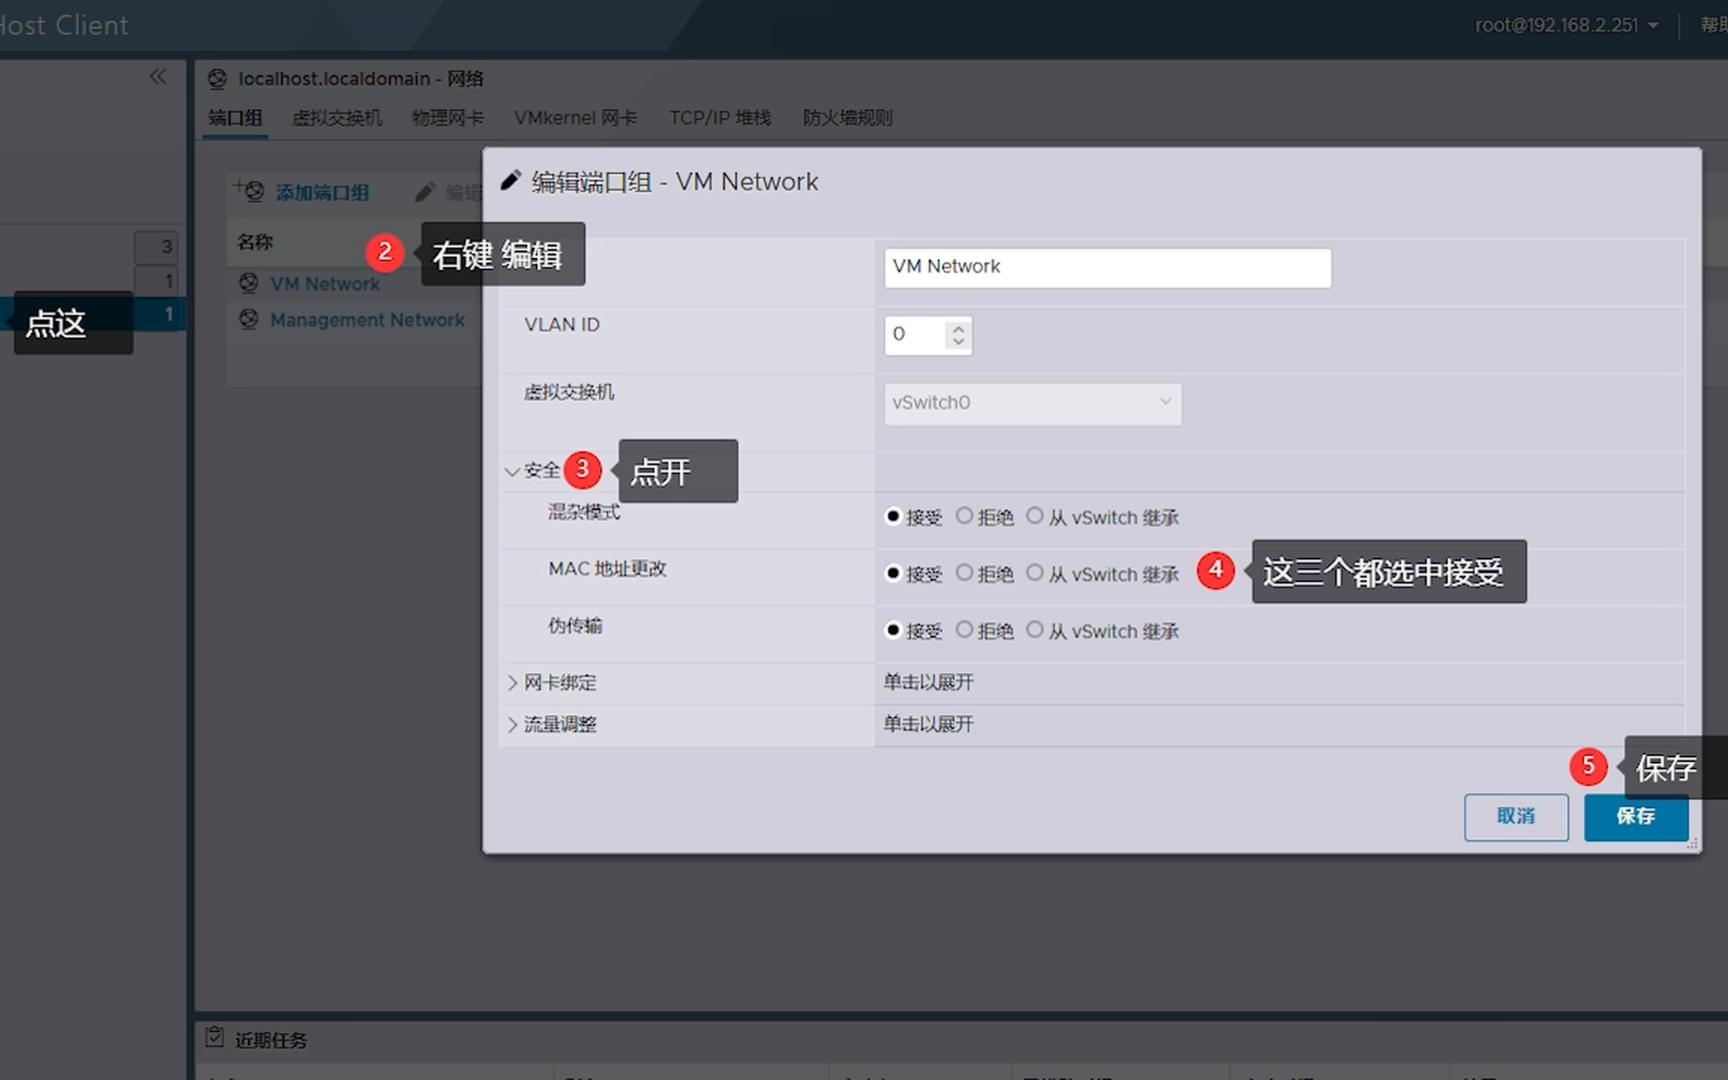Switch to the VMkernel NICs tab
The width and height of the screenshot is (1728, 1080).
(575, 118)
